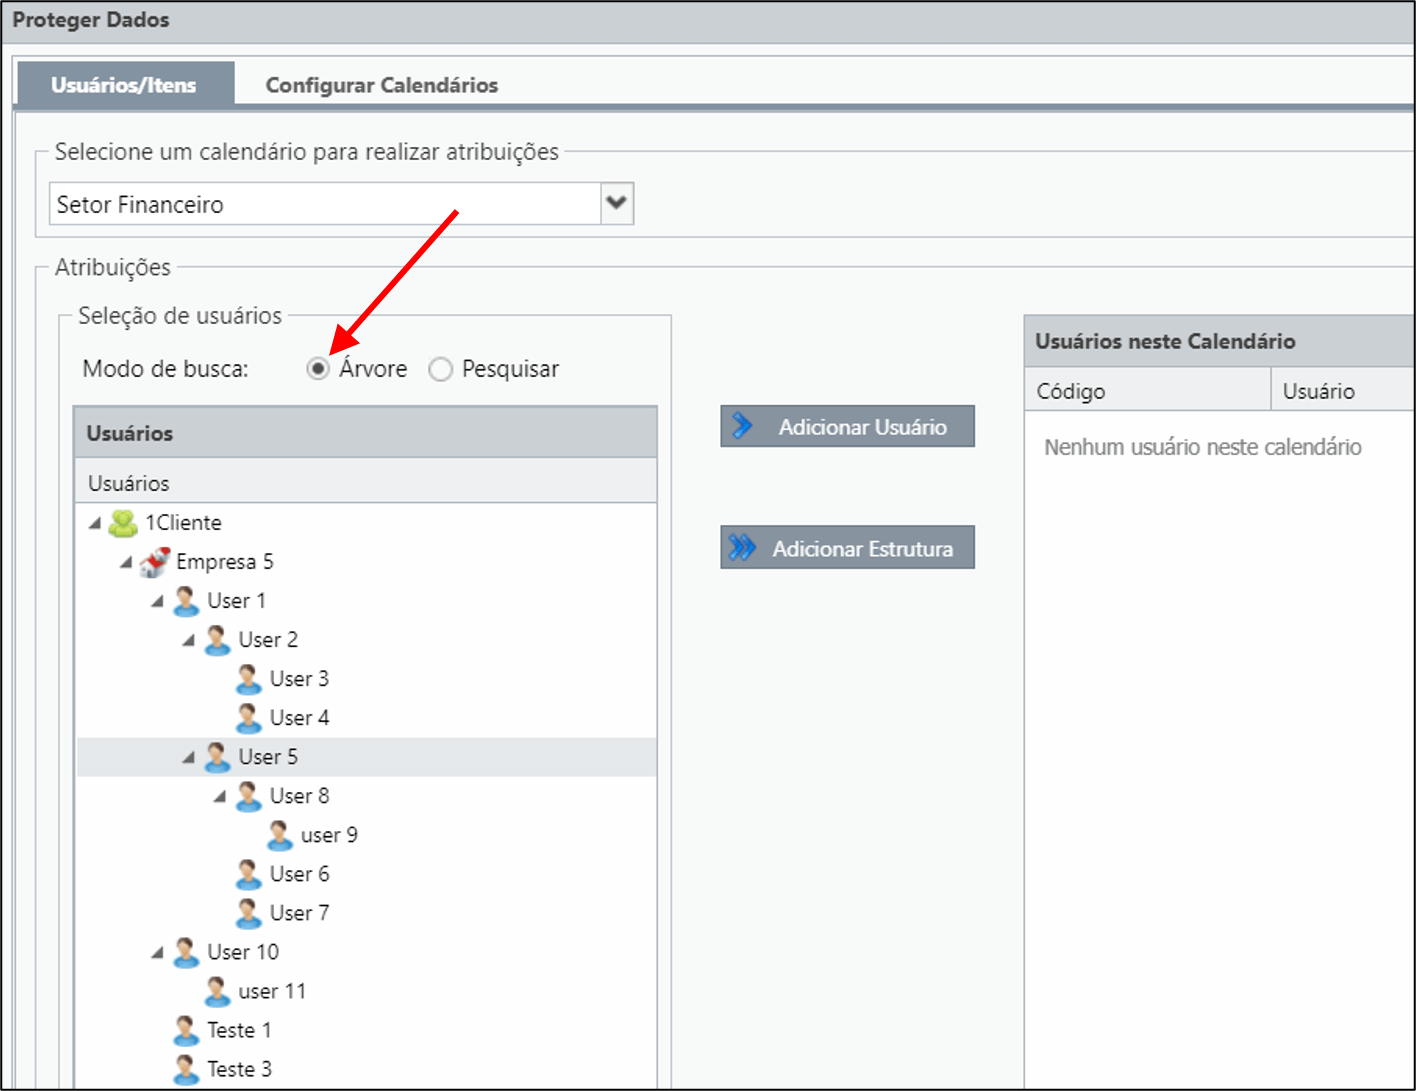Collapse the User 5 tree node
The image size is (1416, 1091).
189,758
